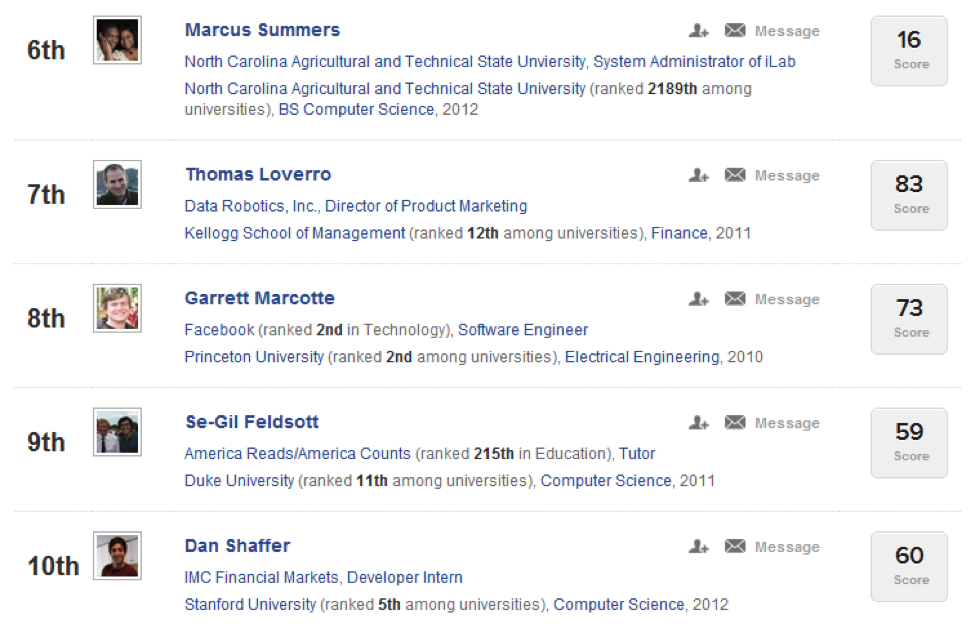Click add-contact icon for Dan Shaffer

coord(699,547)
